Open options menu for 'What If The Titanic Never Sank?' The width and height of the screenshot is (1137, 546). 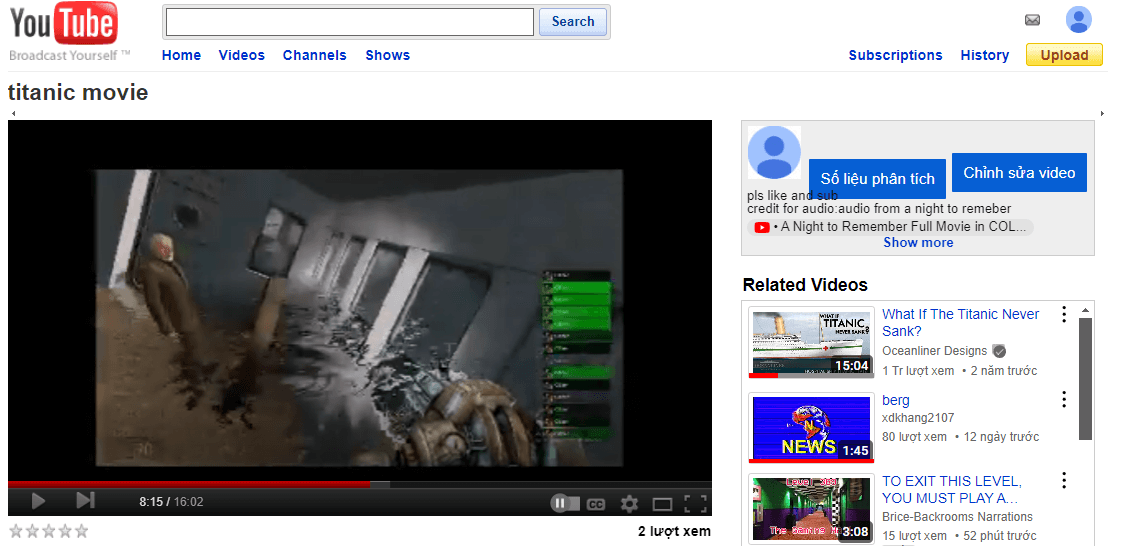pyautogui.click(x=1064, y=314)
